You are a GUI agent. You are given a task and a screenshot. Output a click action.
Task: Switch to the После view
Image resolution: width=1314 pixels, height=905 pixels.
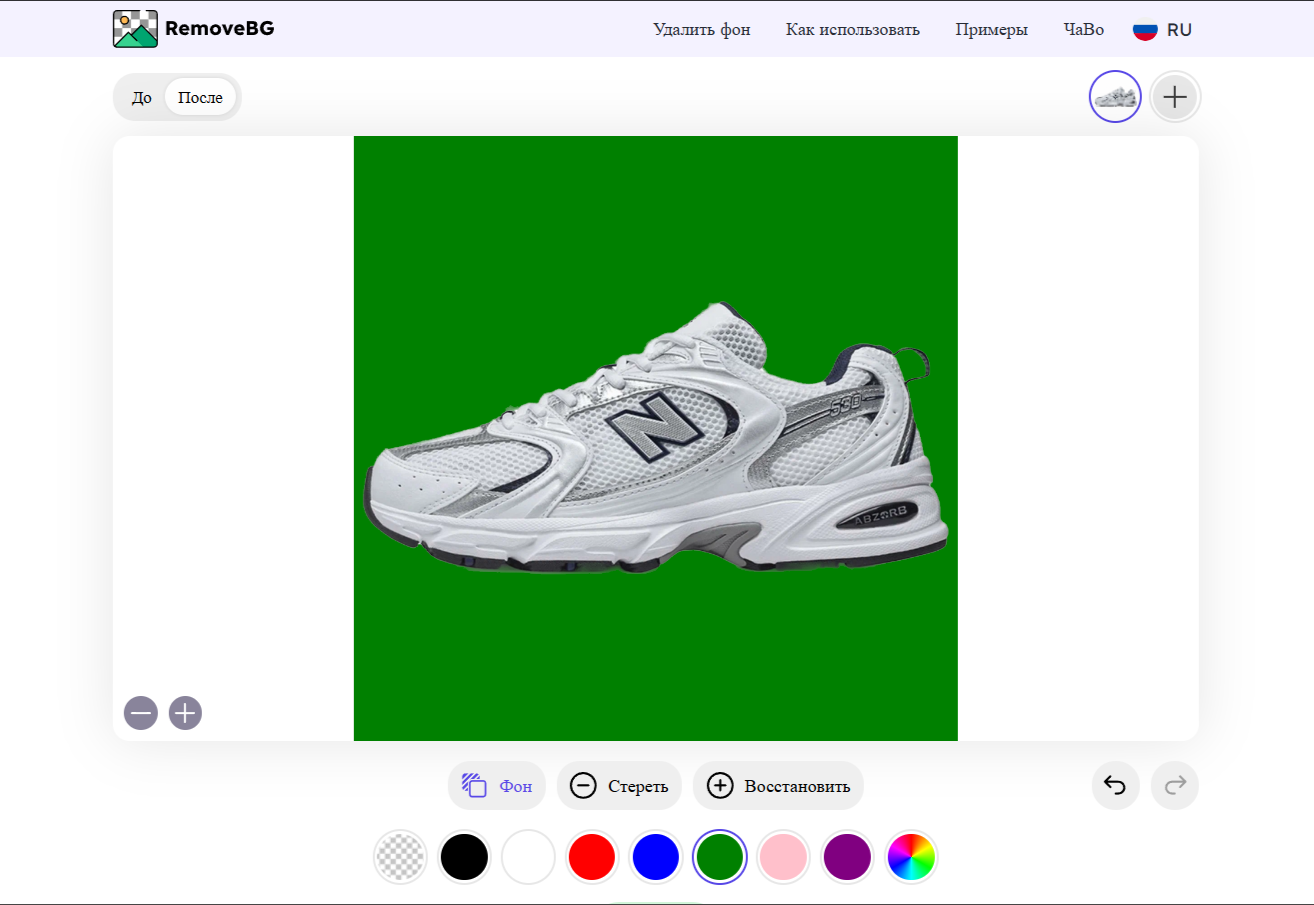tap(200, 98)
